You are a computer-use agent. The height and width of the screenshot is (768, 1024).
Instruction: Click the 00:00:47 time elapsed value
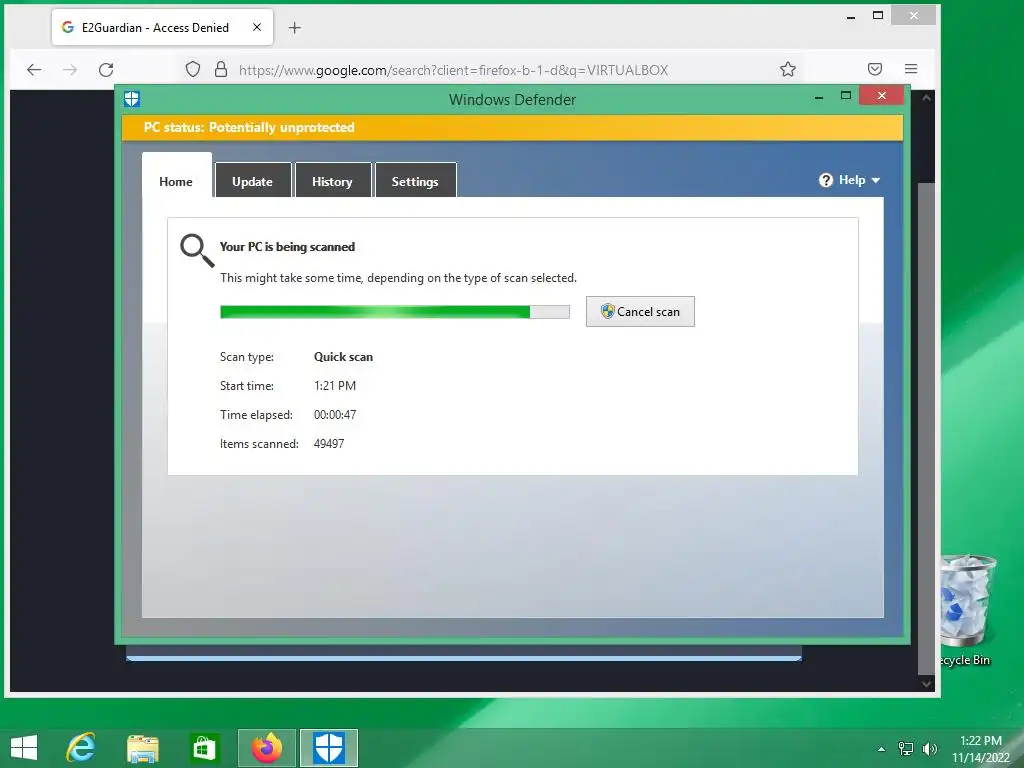335,415
